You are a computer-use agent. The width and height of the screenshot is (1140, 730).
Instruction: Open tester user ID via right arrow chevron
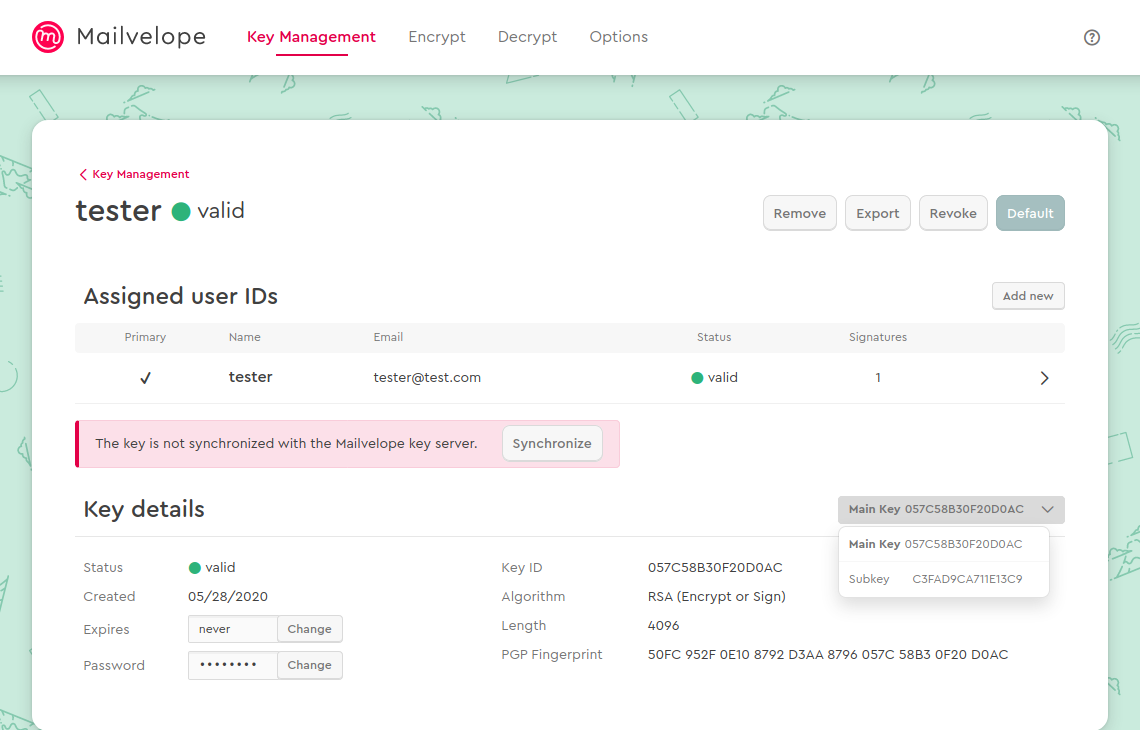[1044, 378]
